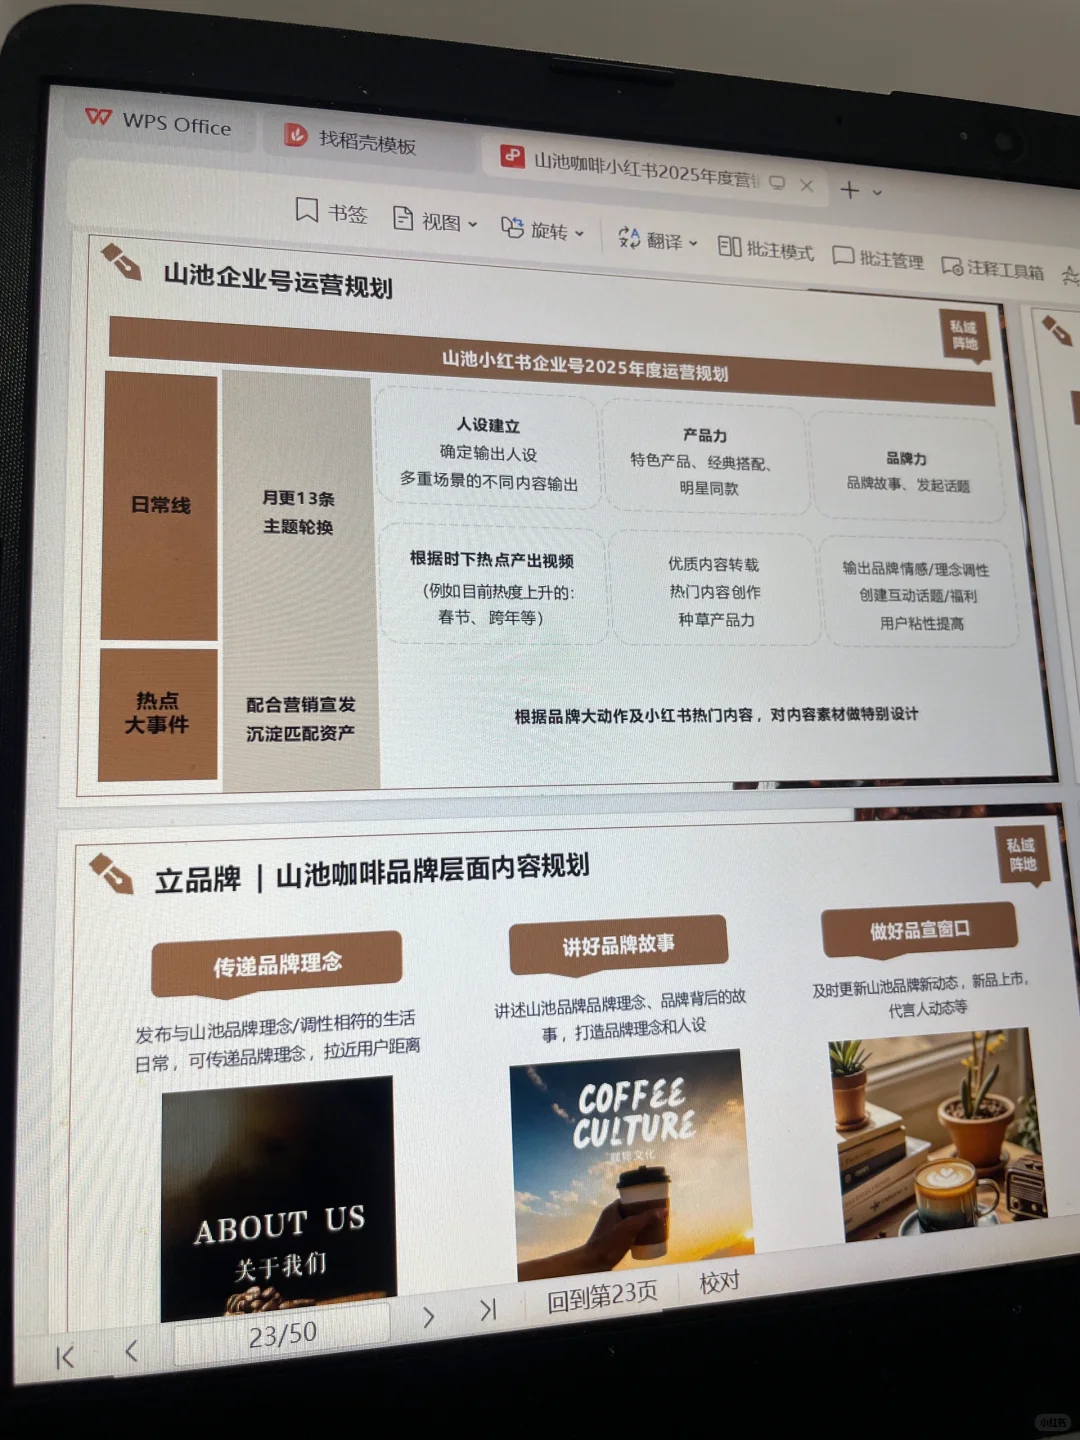Click the 私域阵地 tag on first slide

pos(964,335)
